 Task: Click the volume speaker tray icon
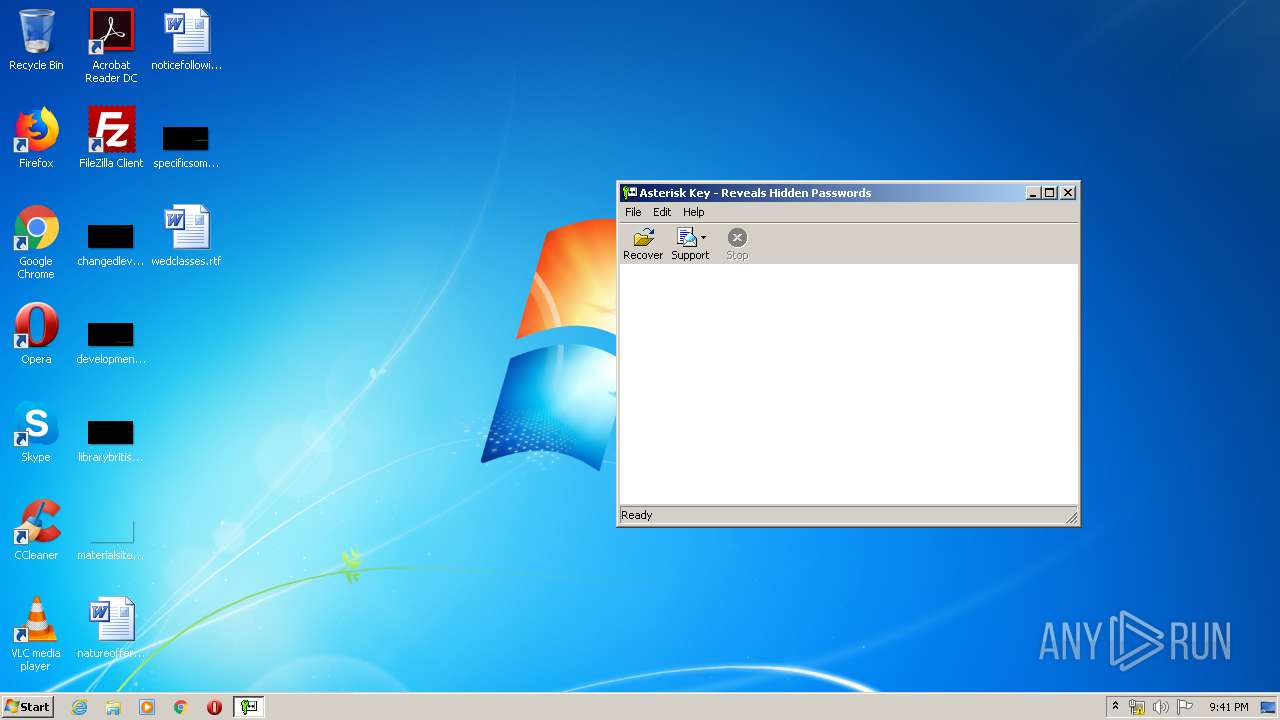pos(1161,707)
